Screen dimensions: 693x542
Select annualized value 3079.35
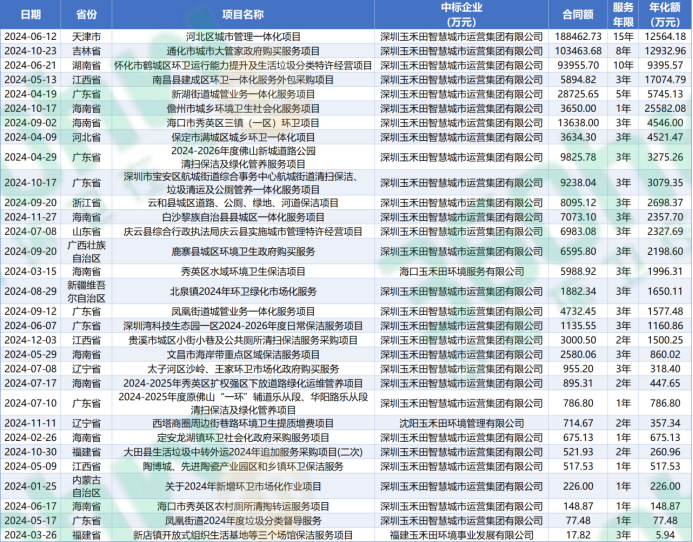[665, 183]
